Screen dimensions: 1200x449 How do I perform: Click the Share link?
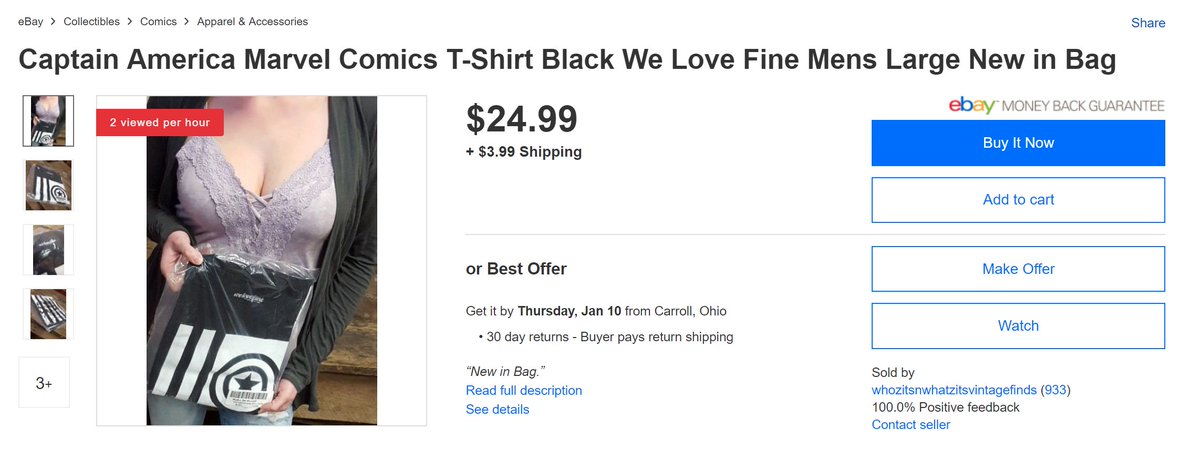coord(1148,23)
